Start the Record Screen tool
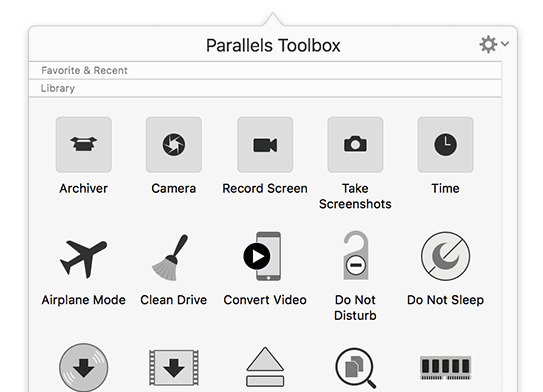The image size is (543, 392). tap(265, 144)
